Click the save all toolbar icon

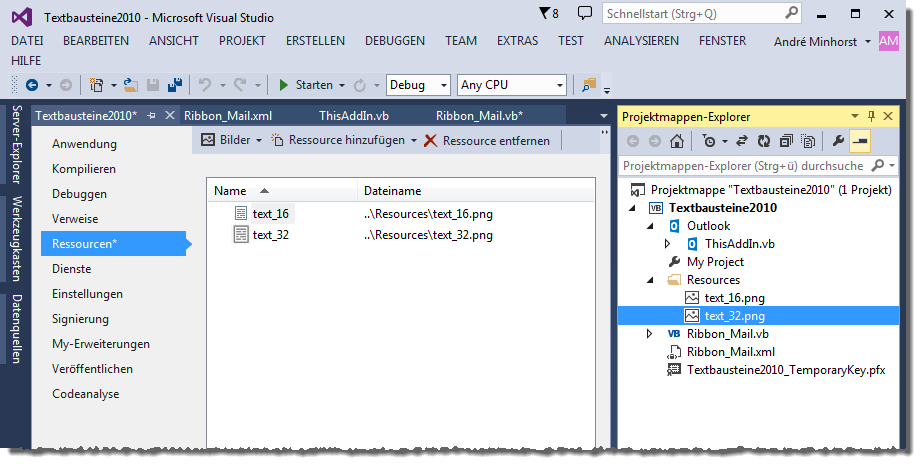pyautogui.click(x=174, y=85)
